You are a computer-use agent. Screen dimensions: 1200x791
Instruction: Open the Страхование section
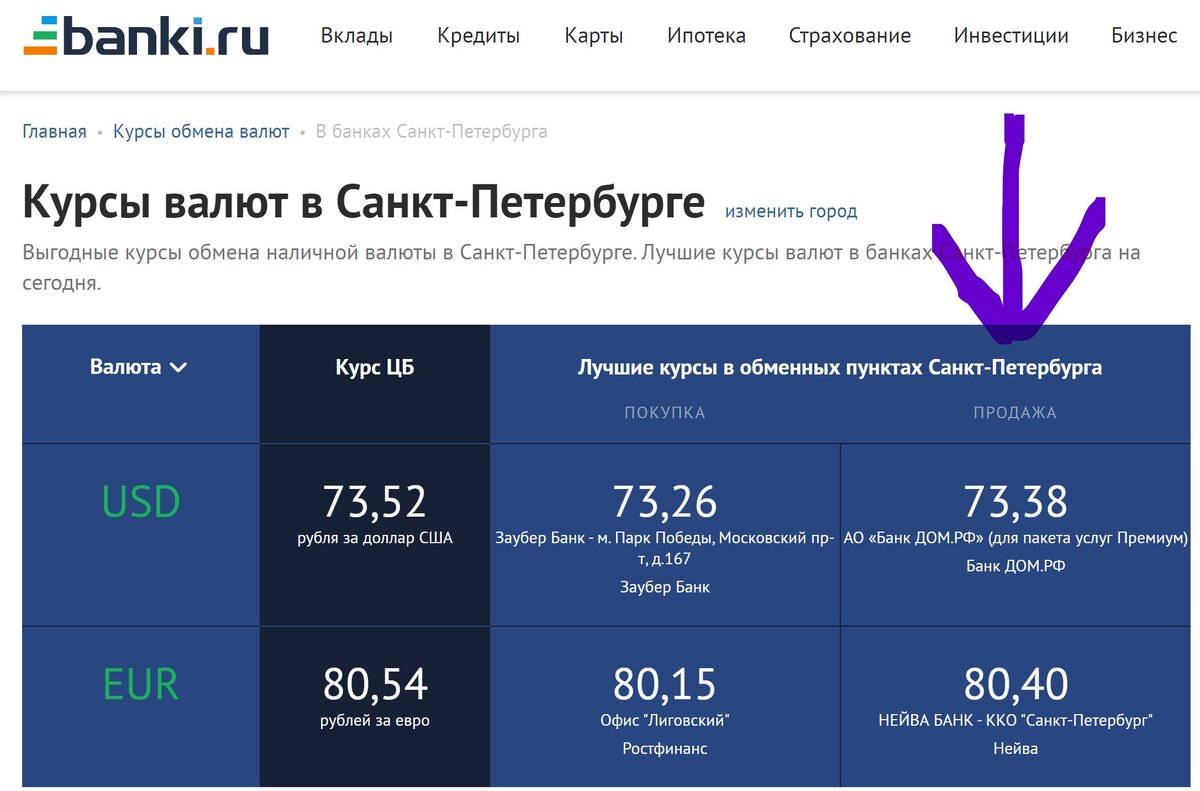849,35
